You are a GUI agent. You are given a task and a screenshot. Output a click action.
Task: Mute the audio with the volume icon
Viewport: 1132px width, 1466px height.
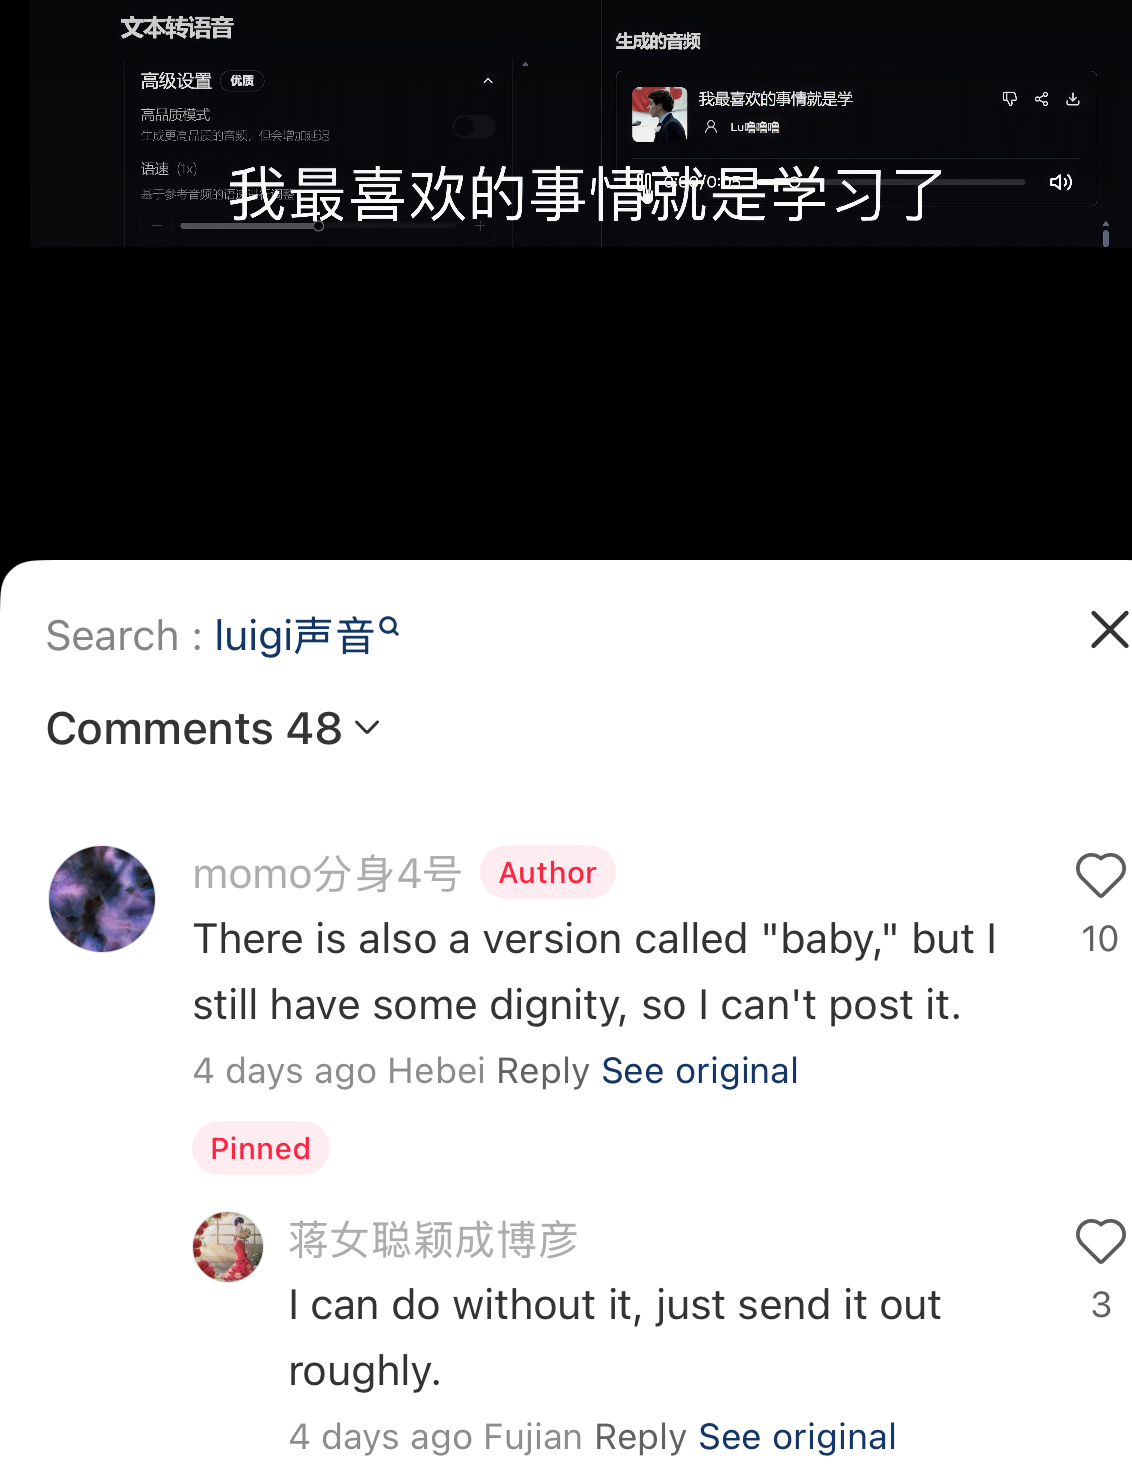1061,182
